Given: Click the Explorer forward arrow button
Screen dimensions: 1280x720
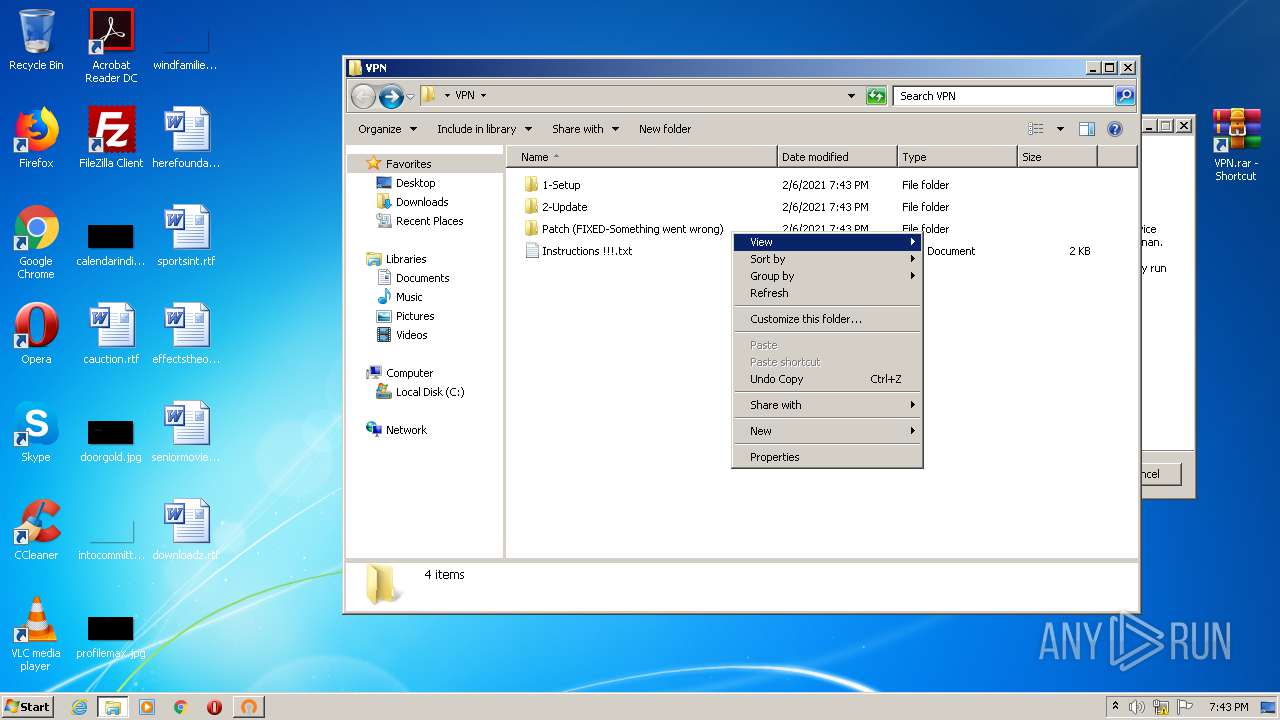Looking at the screenshot, I should point(391,96).
